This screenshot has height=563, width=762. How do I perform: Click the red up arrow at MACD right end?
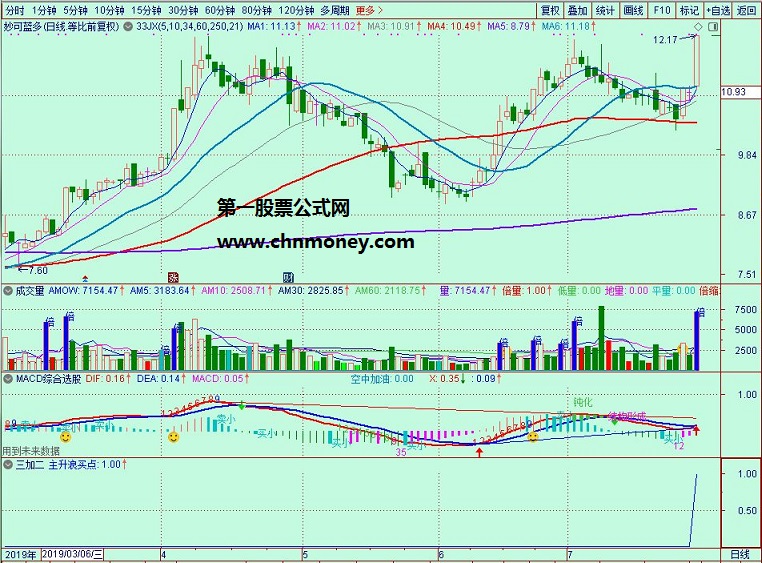coord(696,429)
